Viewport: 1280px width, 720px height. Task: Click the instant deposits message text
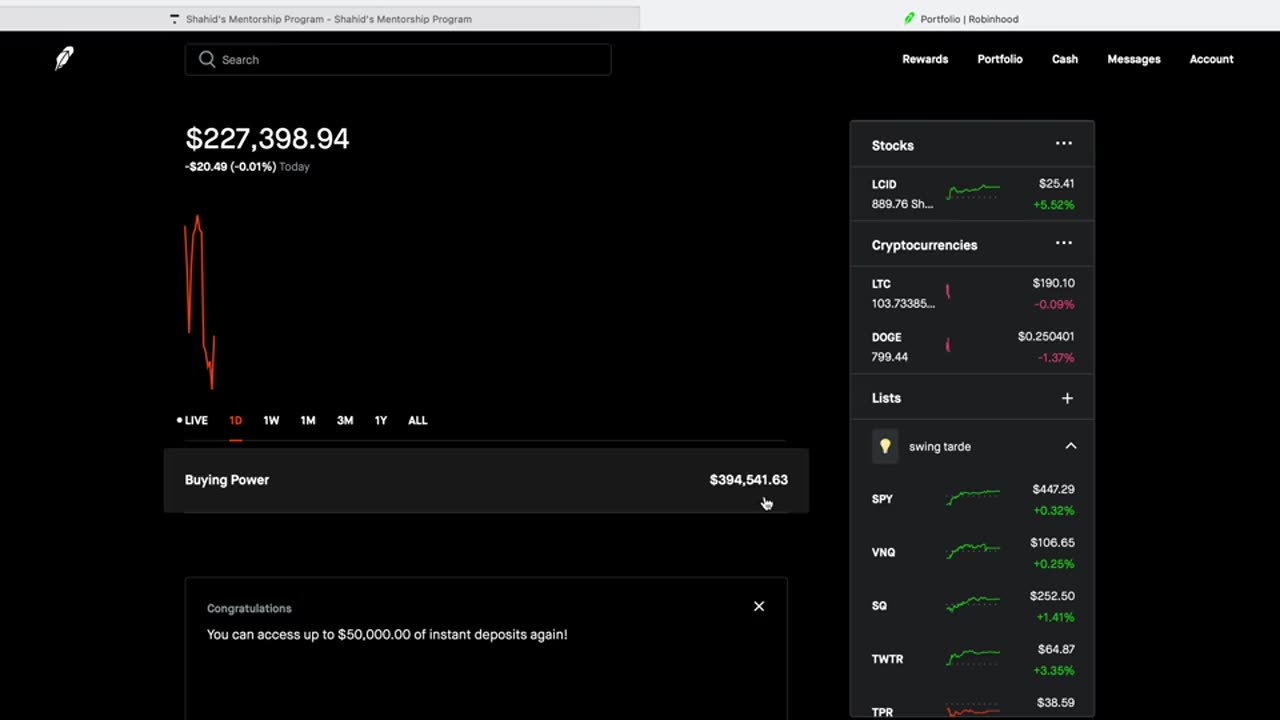pos(387,634)
